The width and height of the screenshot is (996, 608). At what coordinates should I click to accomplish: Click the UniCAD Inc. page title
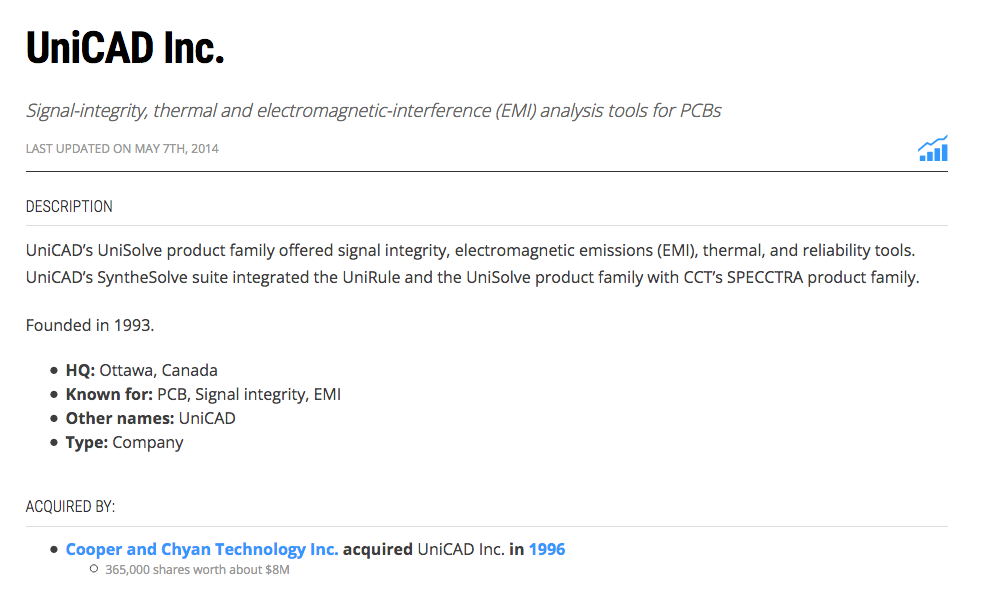125,47
